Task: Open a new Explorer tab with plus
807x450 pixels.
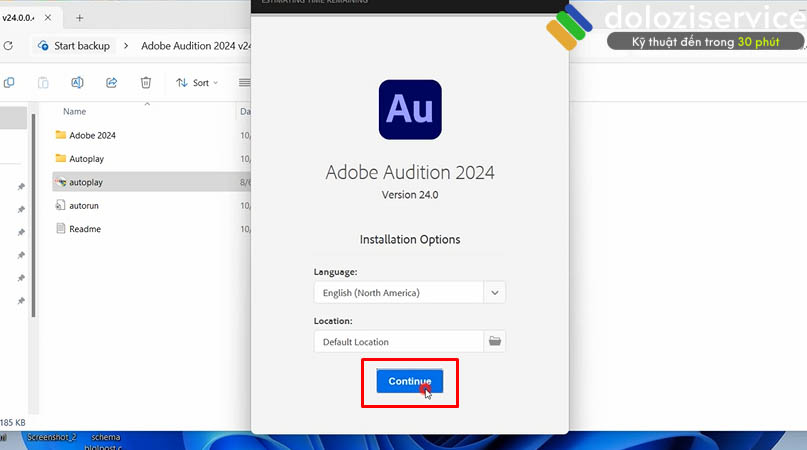Action: click(x=80, y=18)
